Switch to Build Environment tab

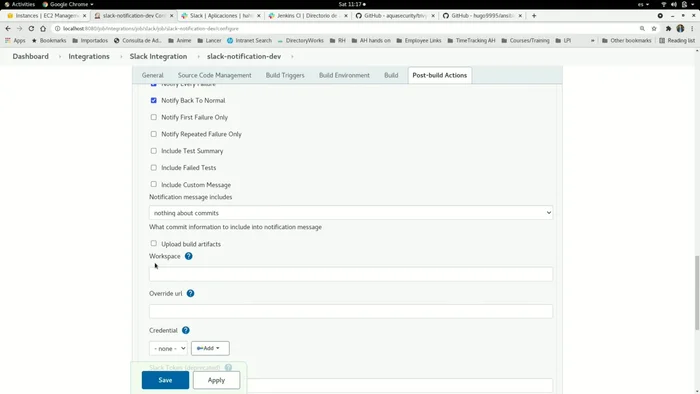pyautogui.click(x=344, y=75)
